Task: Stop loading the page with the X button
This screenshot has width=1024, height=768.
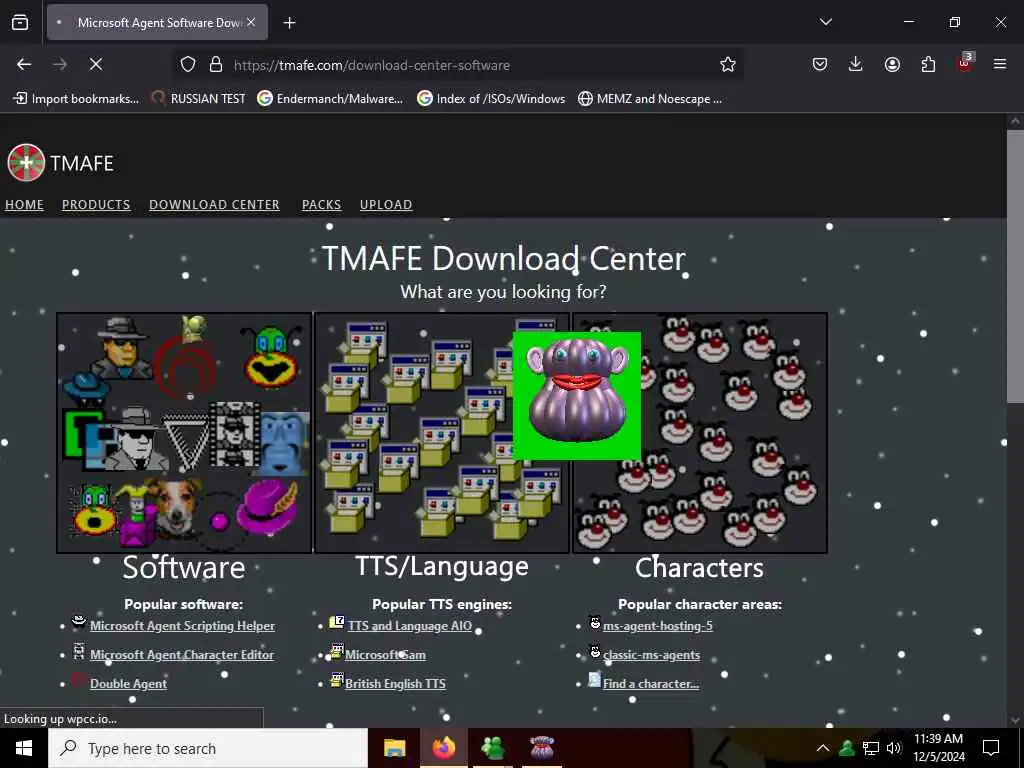Action: point(95,64)
